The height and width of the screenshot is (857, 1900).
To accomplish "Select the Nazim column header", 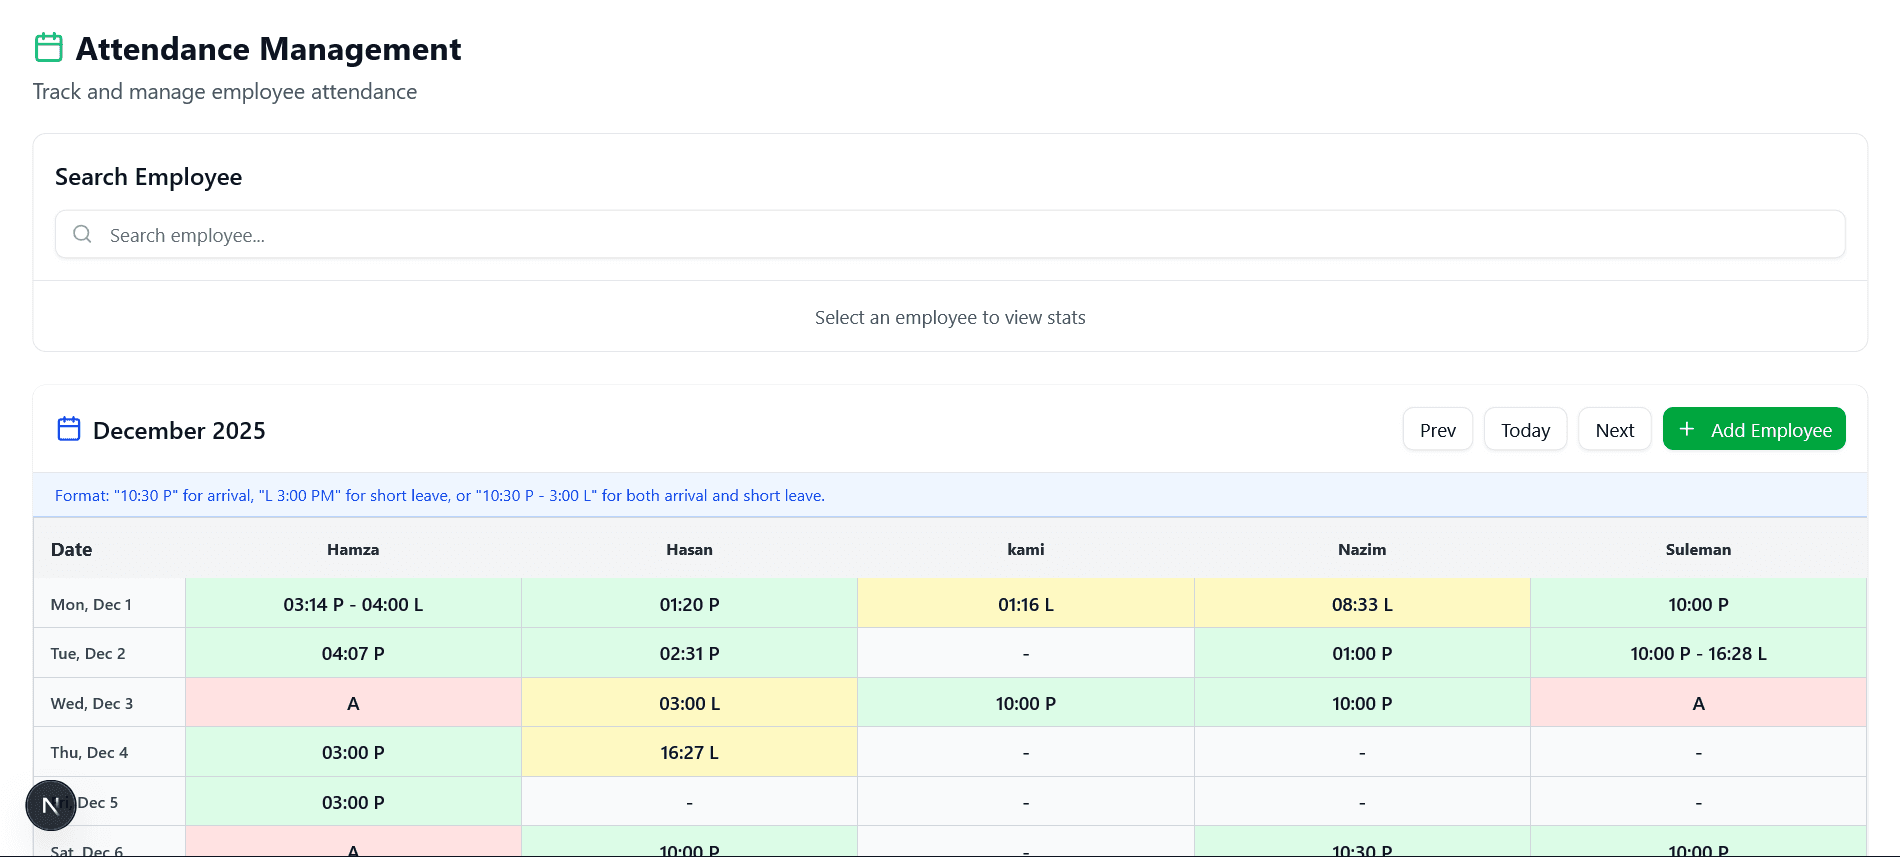I will click(x=1362, y=549).
